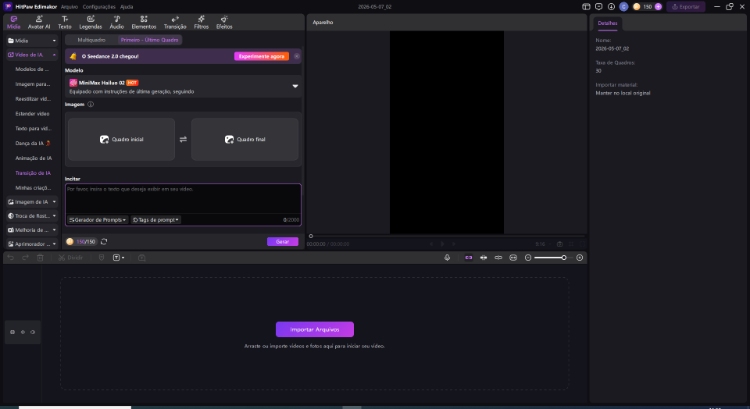This screenshot has width=750, height=409.
Task: Click the marker shield icon in timeline toolbar
Action: click(x=101, y=258)
